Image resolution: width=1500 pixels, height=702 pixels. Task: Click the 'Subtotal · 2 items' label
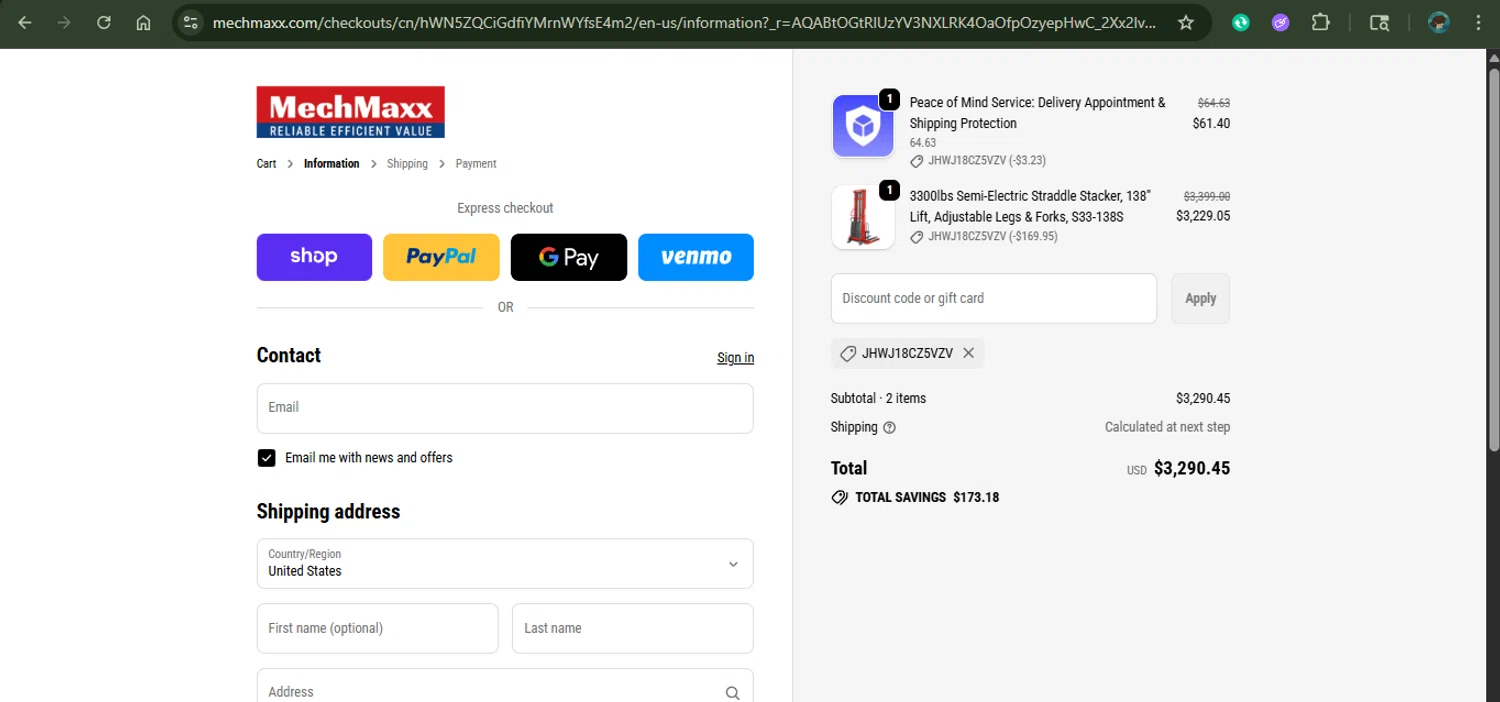(x=878, y=398)
